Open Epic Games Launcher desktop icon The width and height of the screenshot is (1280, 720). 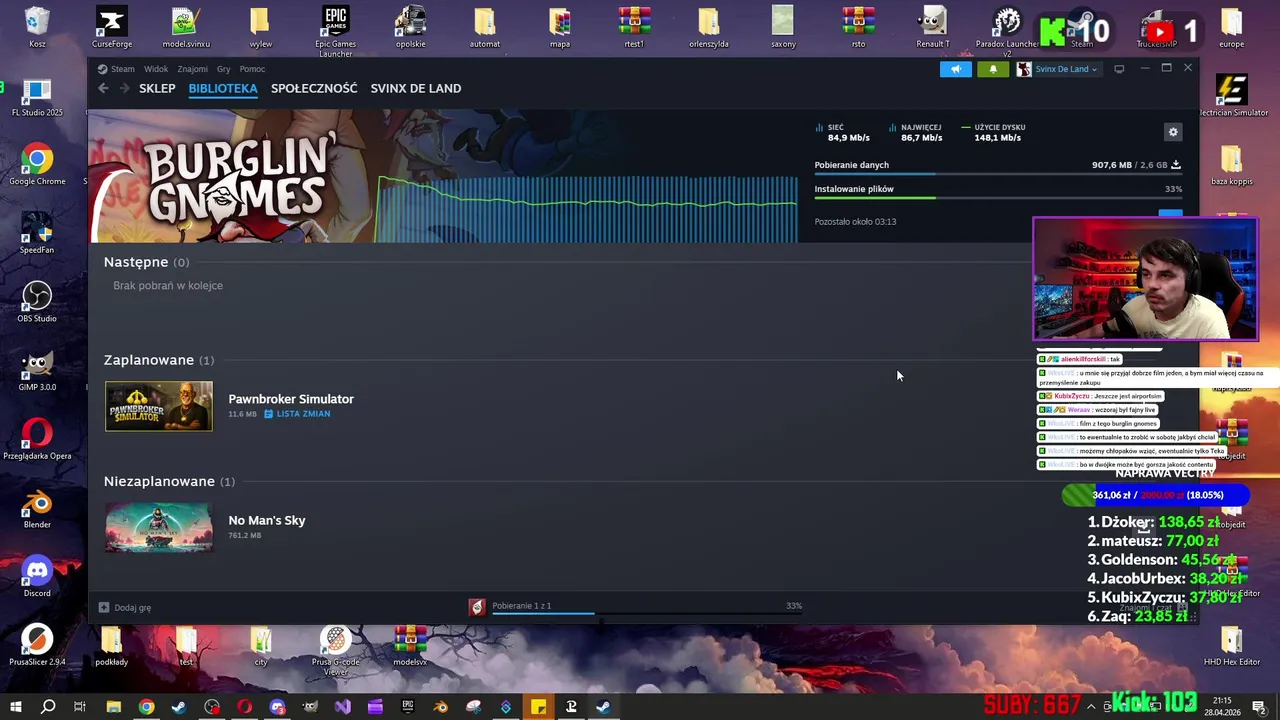pos(335,31)
